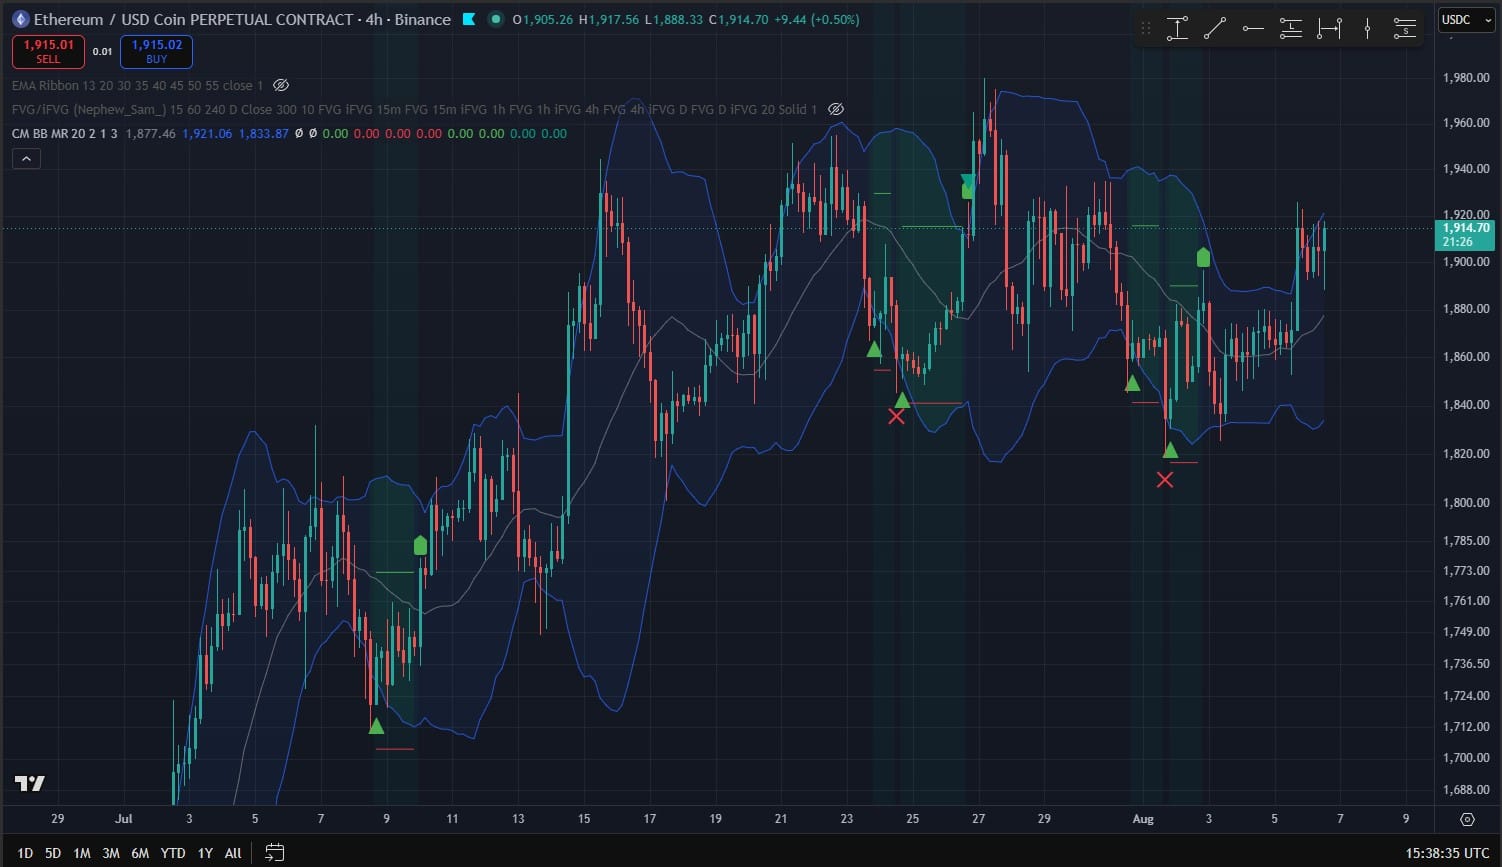Open the USDC currency dropdown
The image size is (1502, 867).
[1466, 20]
